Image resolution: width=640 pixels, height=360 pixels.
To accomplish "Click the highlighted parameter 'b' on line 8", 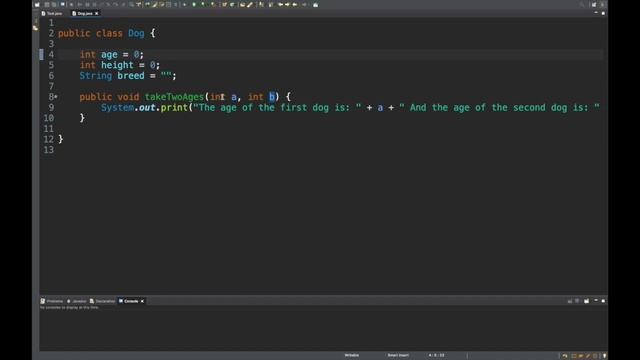I will [x=272, y=97].
